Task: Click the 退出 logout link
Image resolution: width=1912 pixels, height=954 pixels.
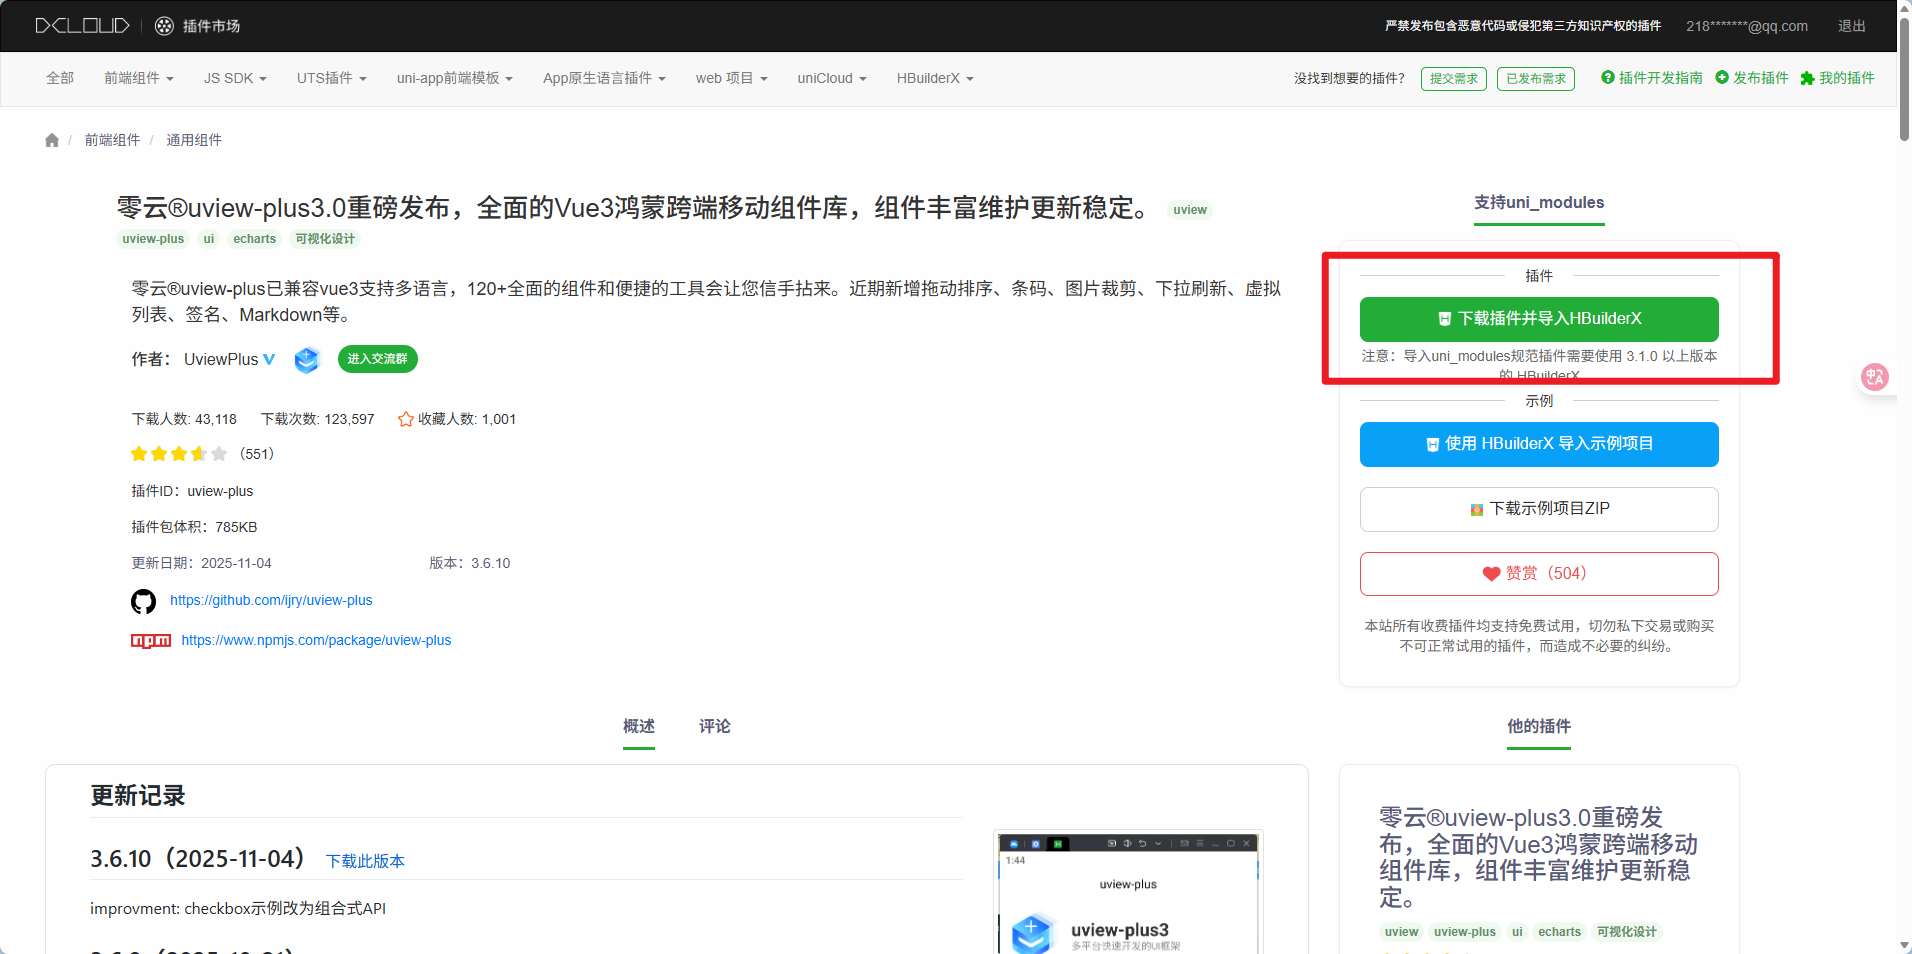Action: (1852, 26)
